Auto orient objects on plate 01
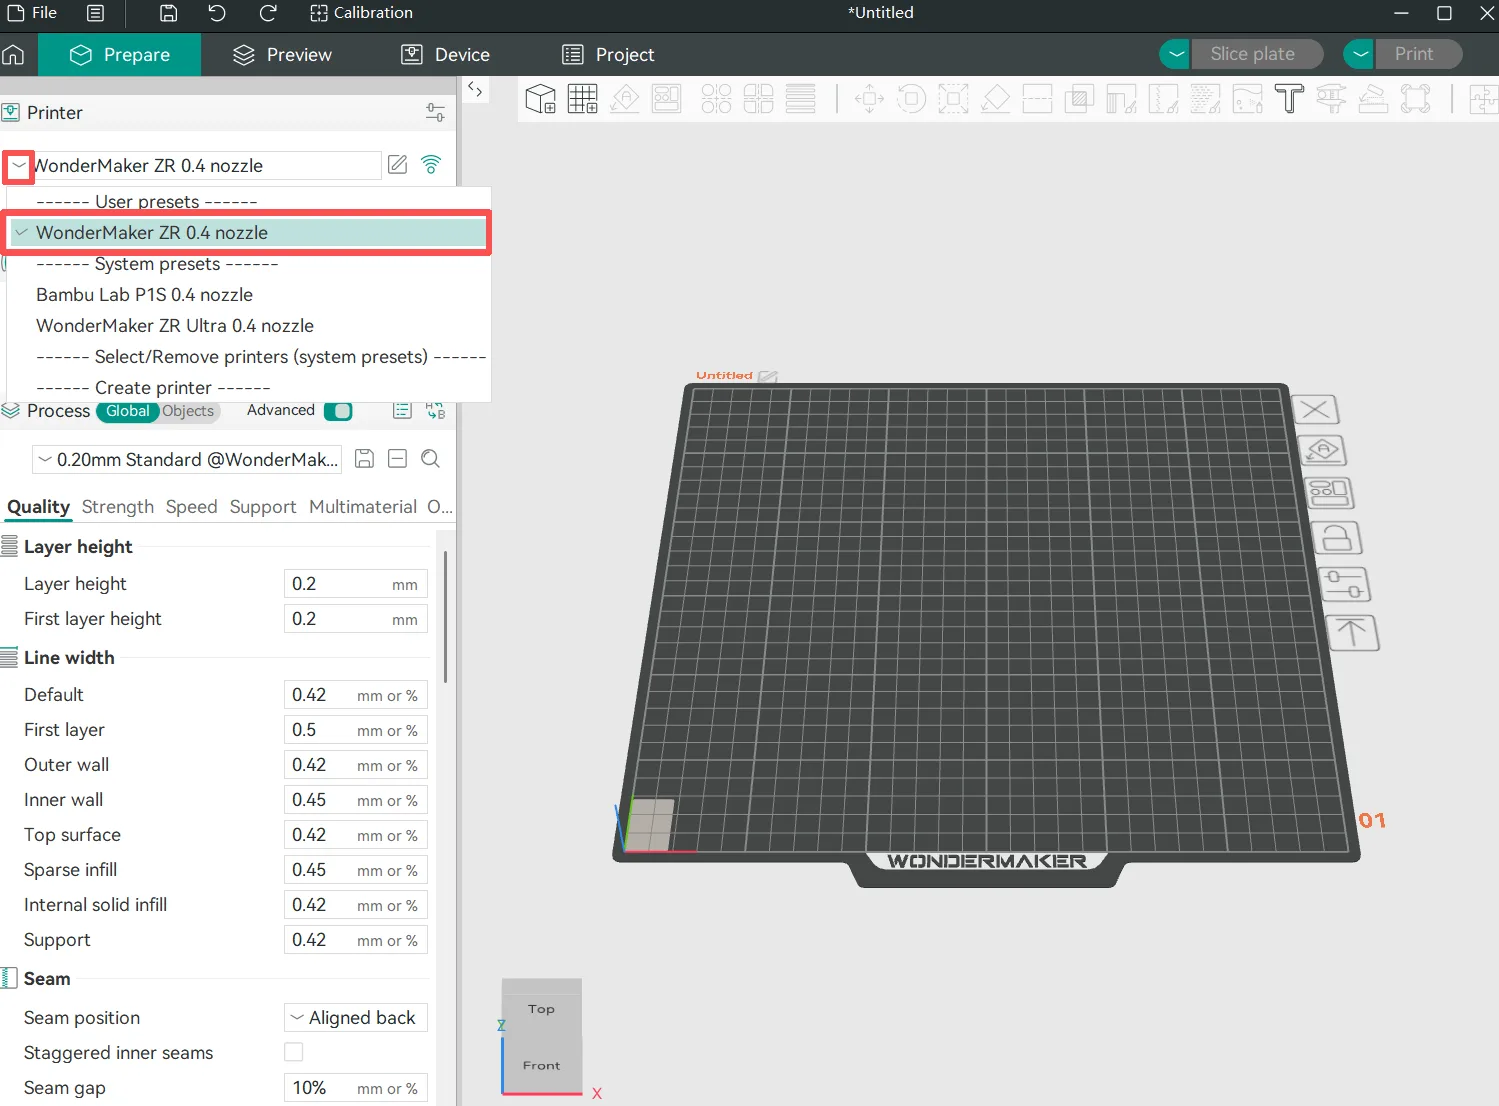The height and width of the screenshot is (1106, 1499). [1322, 451]
